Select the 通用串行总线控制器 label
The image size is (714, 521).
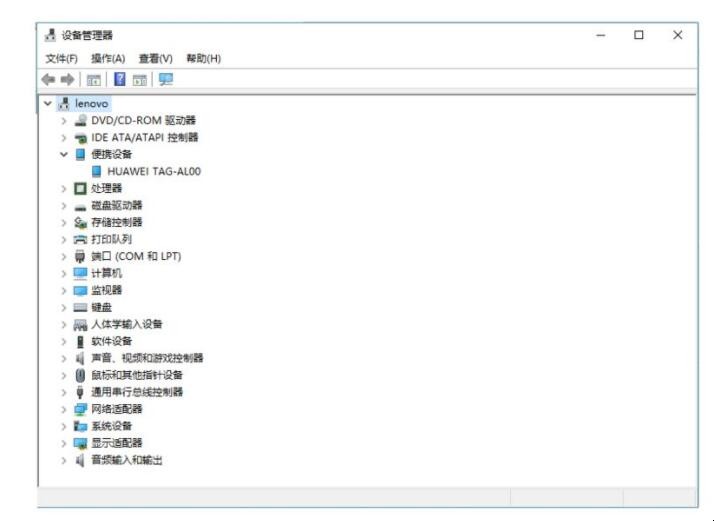point(137,392)
